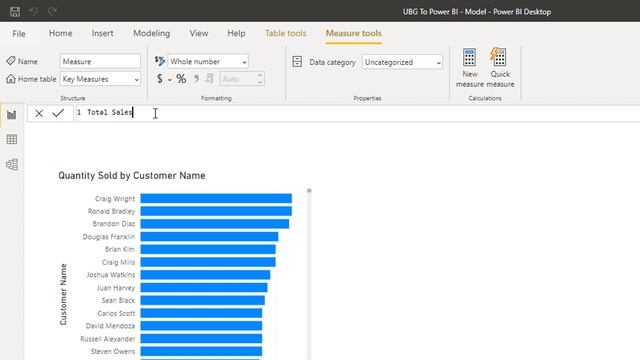Select the Craig Wright bar
640x360 pixels.
[216, 198]
